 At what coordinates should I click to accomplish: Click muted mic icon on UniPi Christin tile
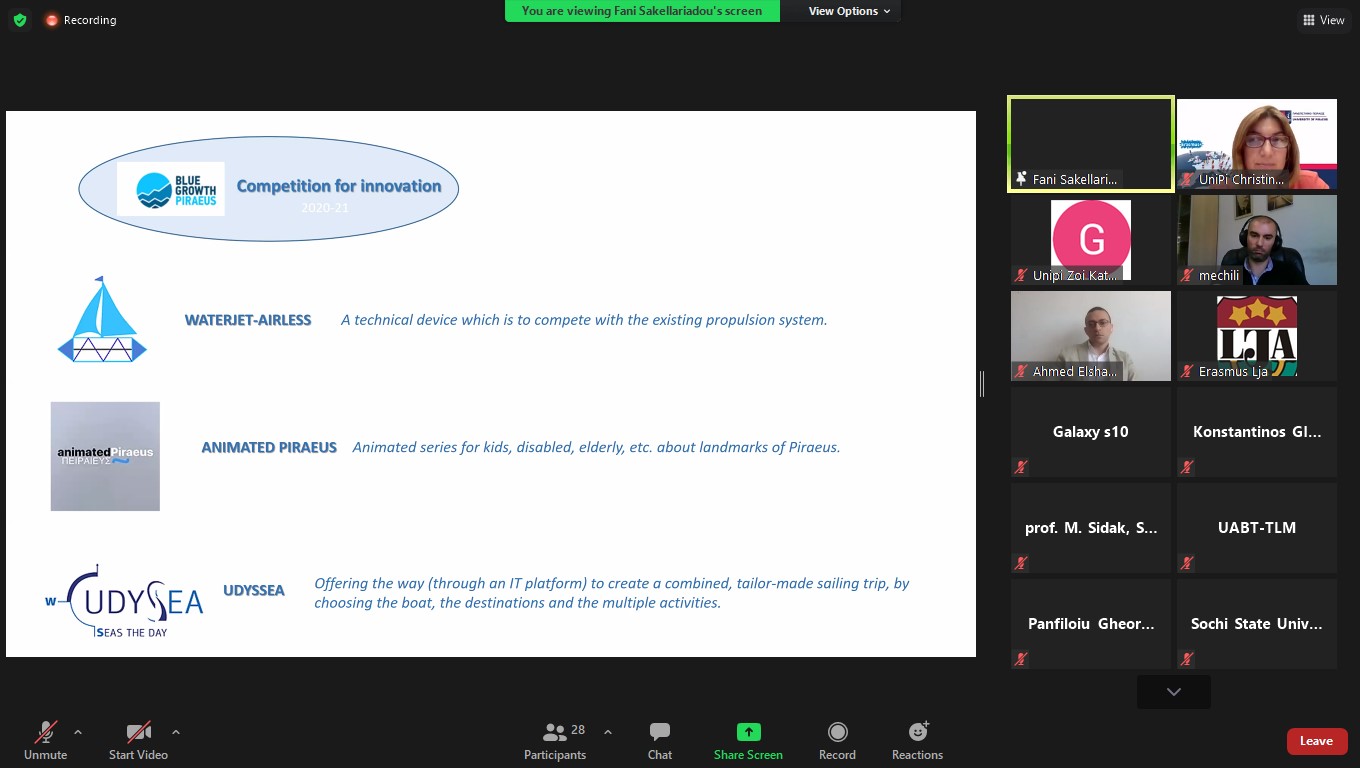(x=1187, y=179)
